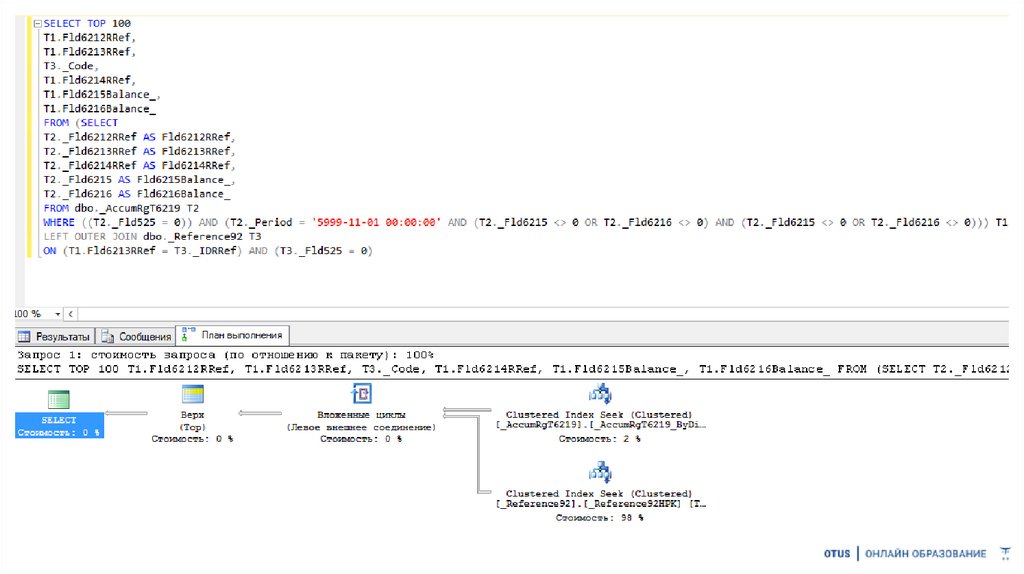The width and height of the screenshot is (1024, 574).
Task: Click the date string '5999-11-01 00:00:00' in query
Action: tap(377, 222)
